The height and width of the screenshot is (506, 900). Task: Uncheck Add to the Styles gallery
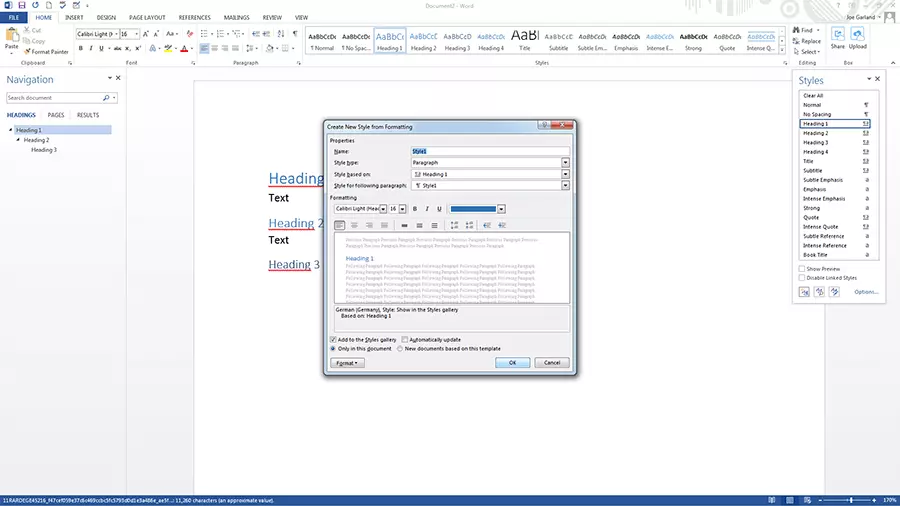[x=334, y=340]
